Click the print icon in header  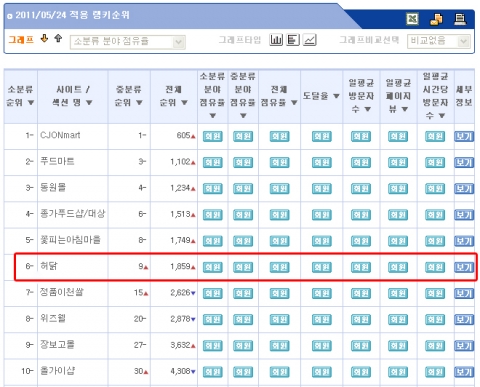460,19
